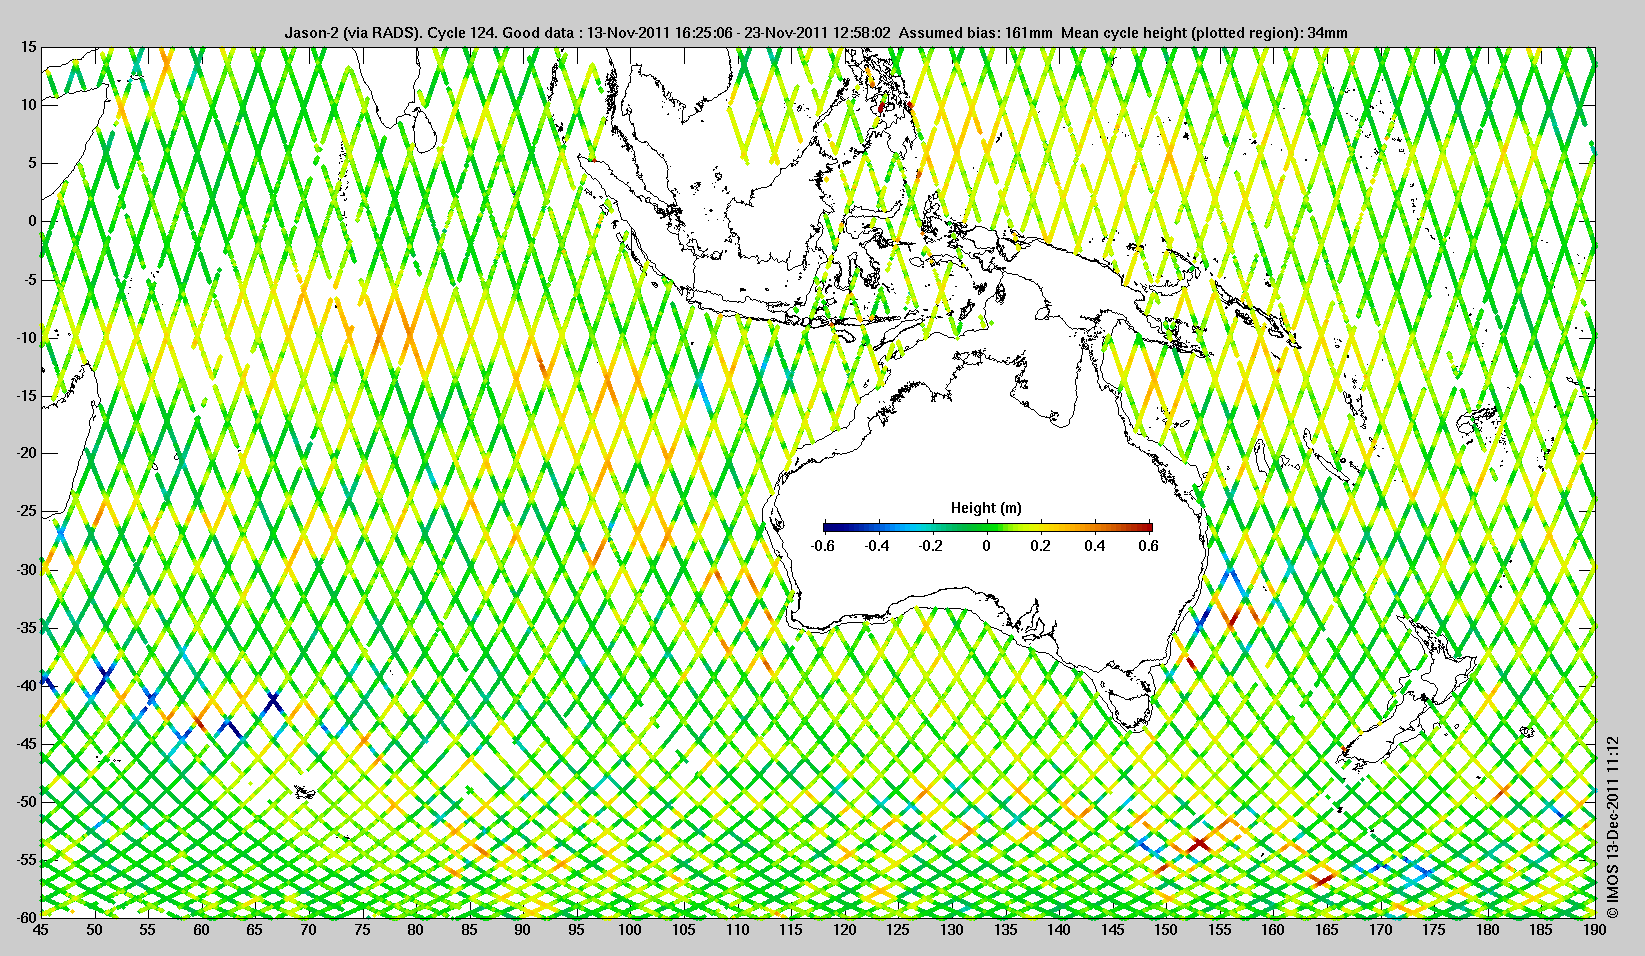Click the "155" longitude label on the bottom axis
Image resolution: width=1645 pixels, height=956 pixels.
[1218, 930]
